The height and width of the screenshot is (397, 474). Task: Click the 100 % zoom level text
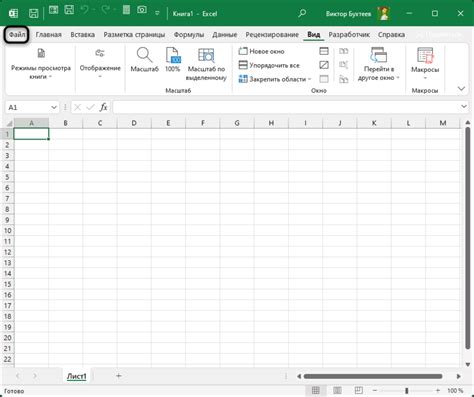click(x=455, y=390)
